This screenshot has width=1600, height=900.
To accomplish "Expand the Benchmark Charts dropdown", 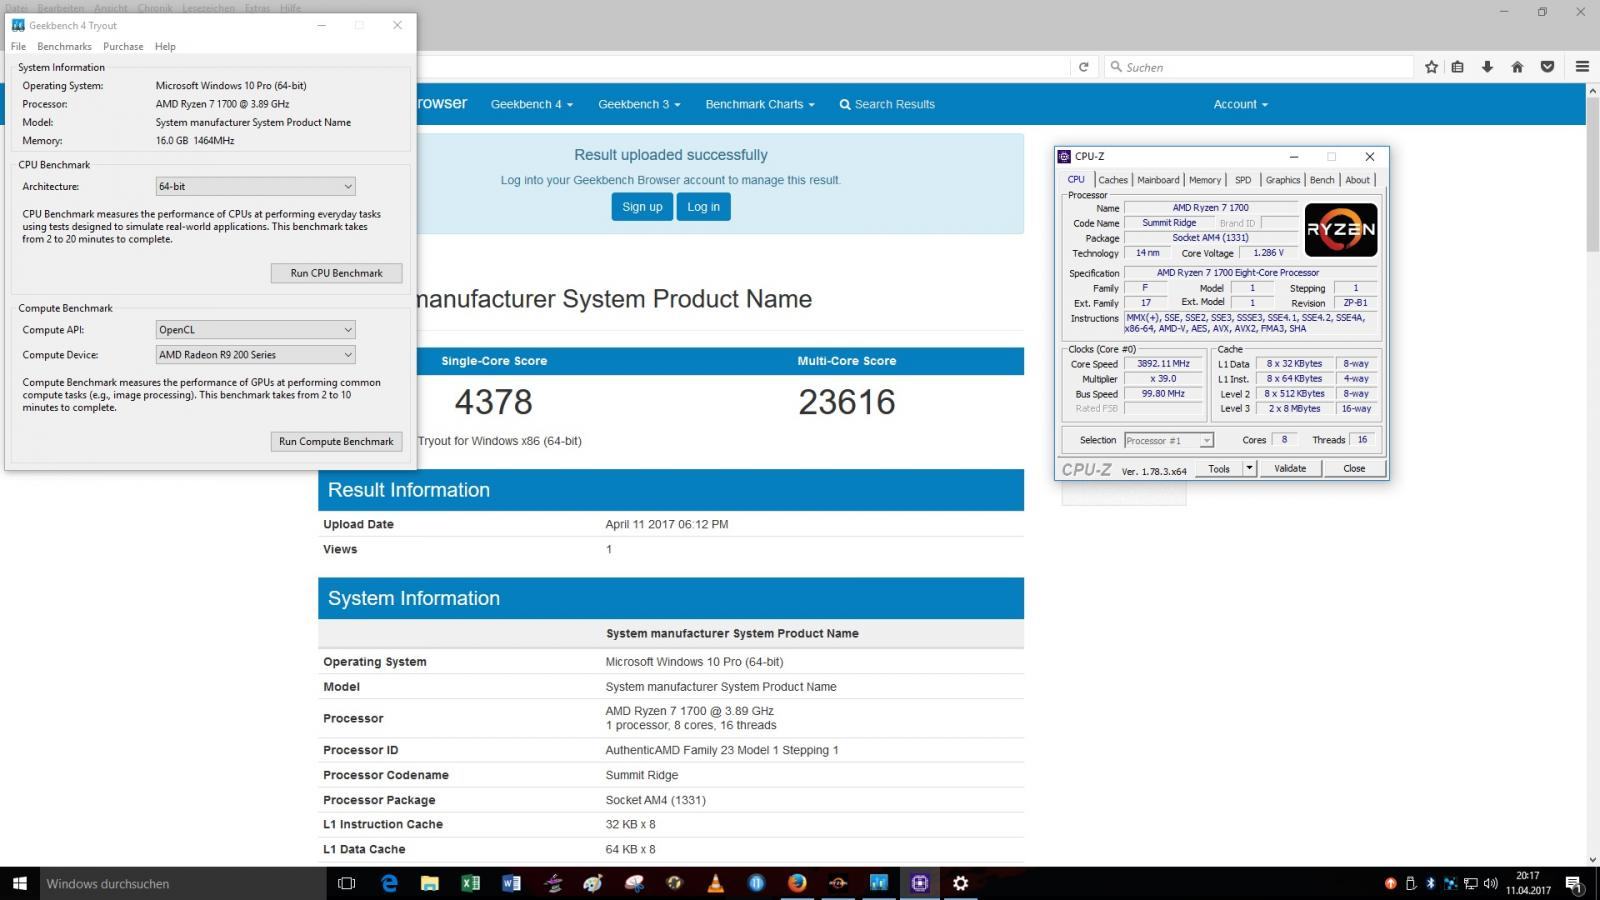I will 760,104.
